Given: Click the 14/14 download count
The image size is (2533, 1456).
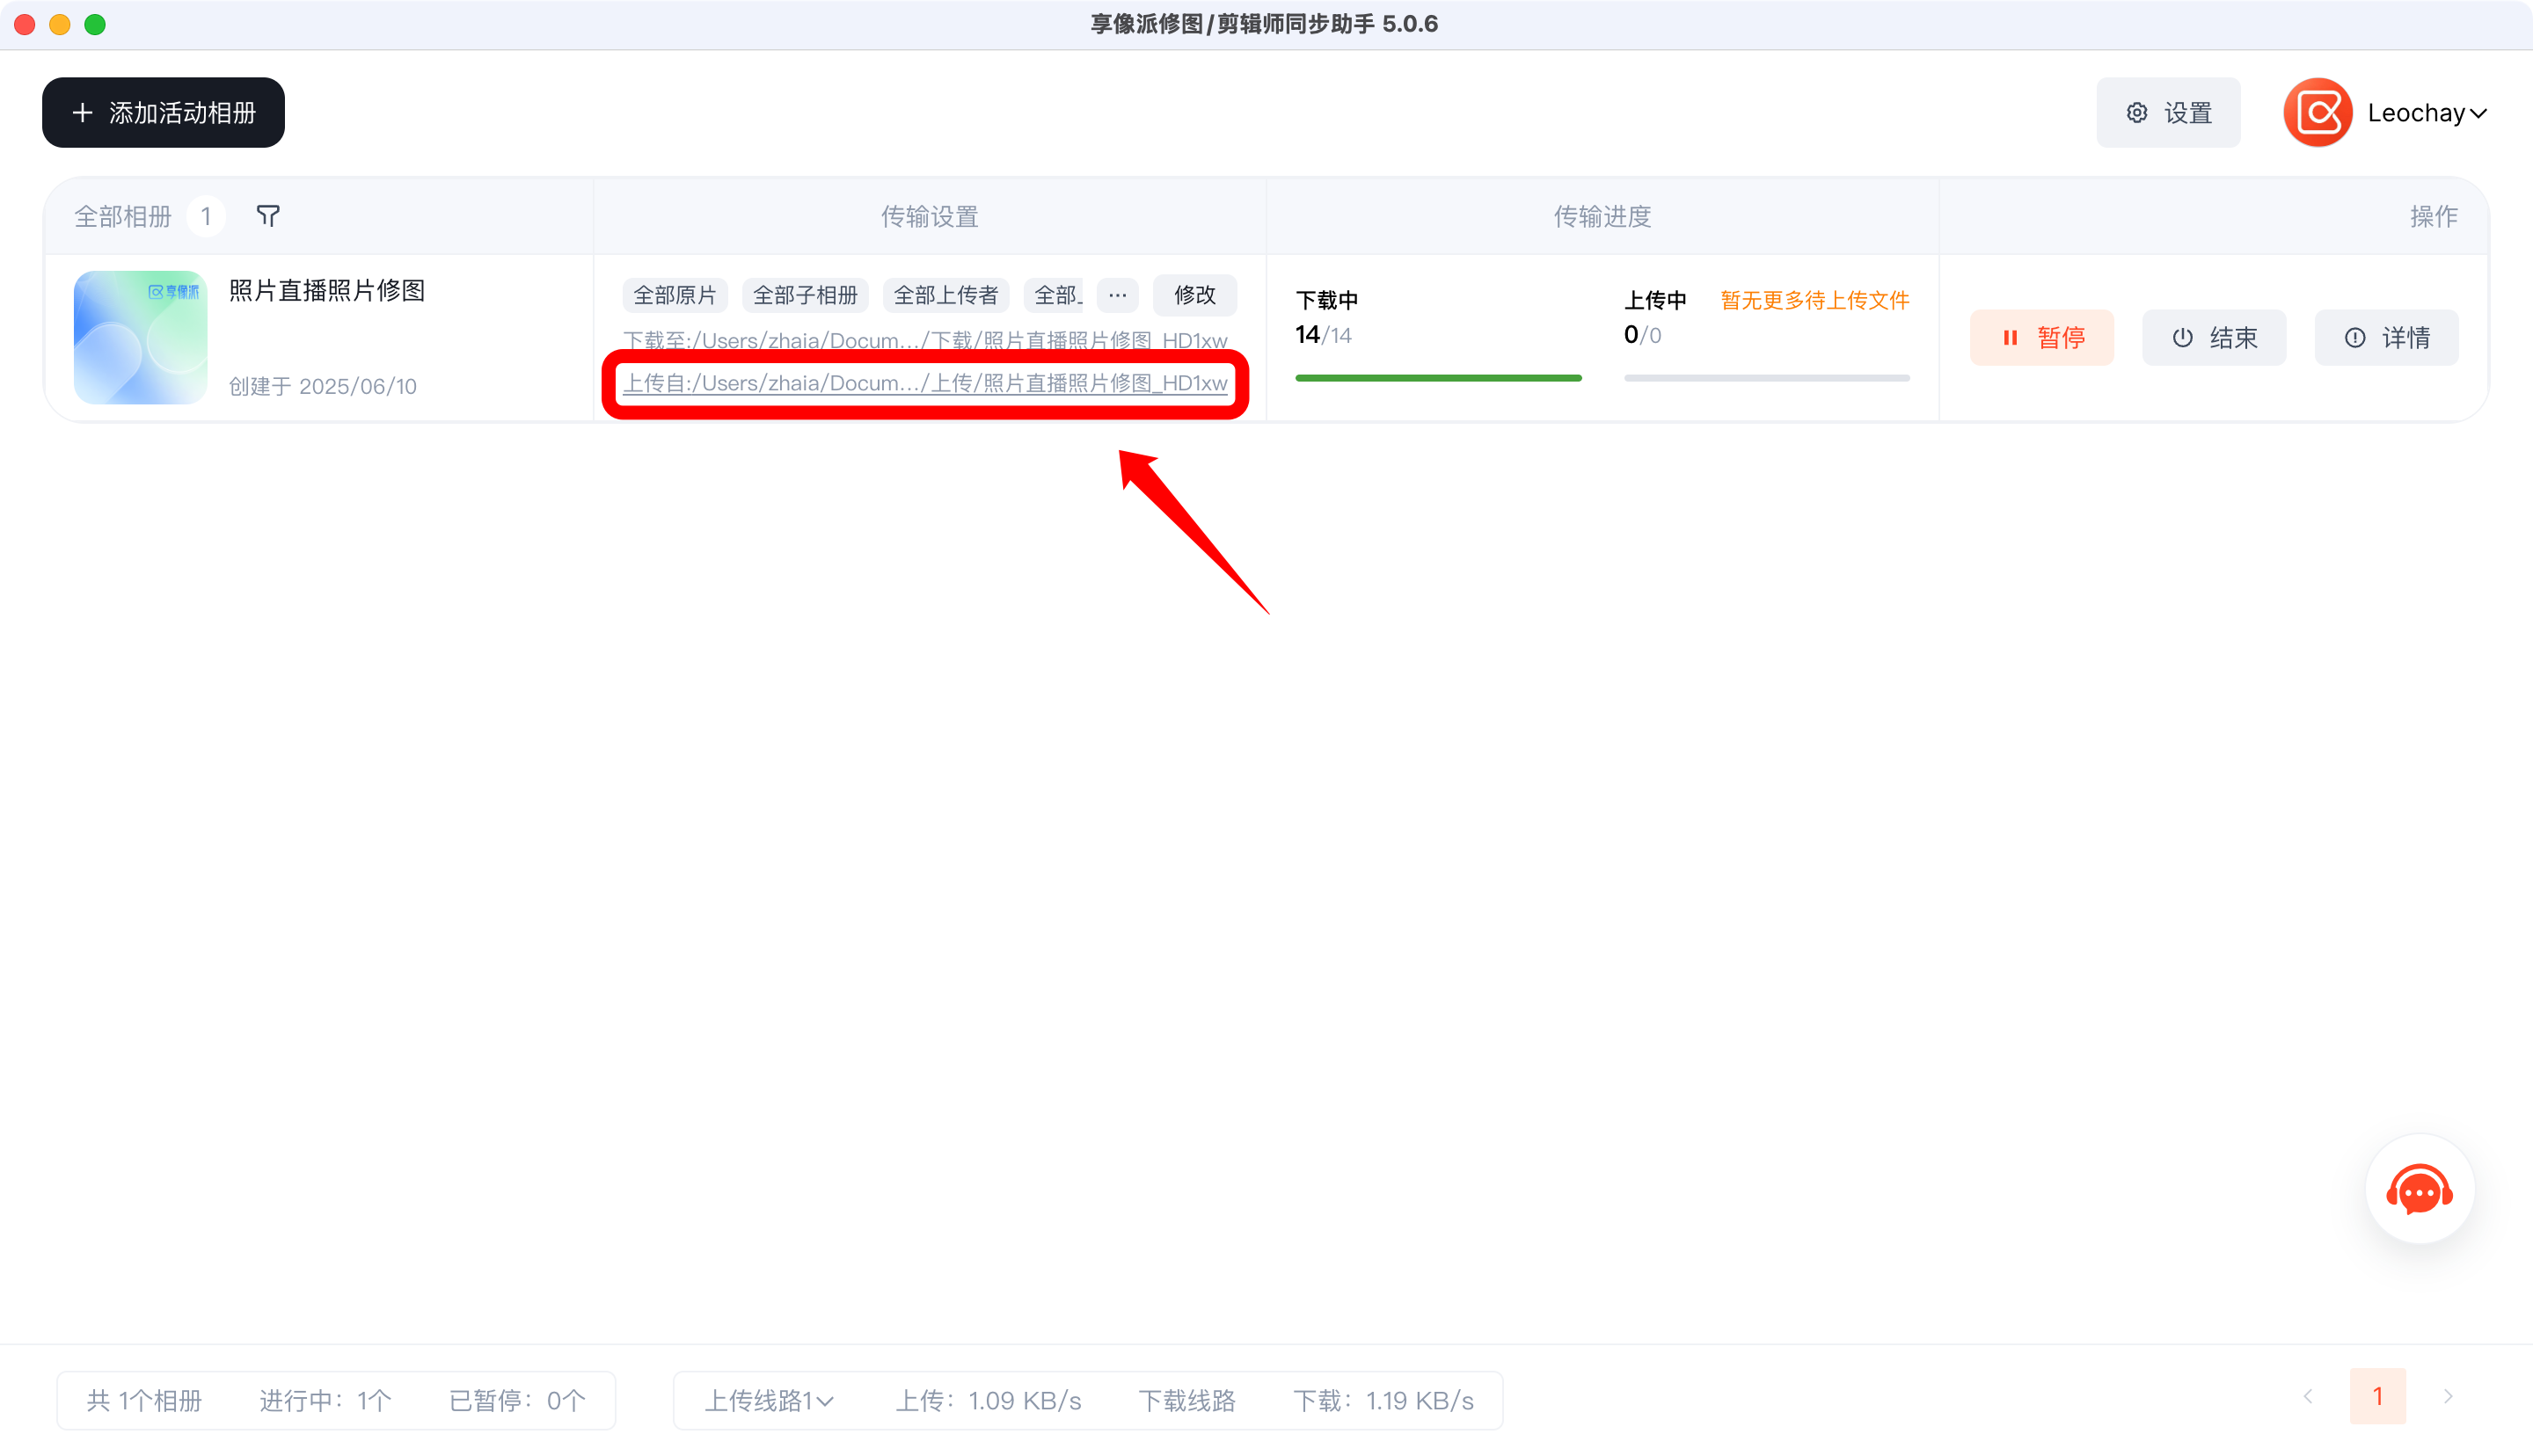Looking at the screenshot, I should point(1323,335).
